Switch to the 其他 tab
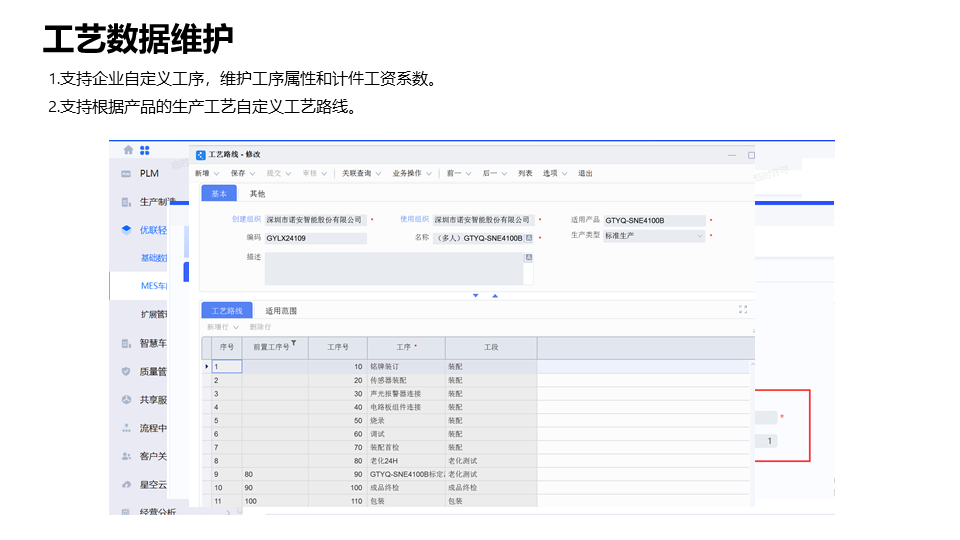The width and height of the screenshot is (960, 540). tap(257, 193)
